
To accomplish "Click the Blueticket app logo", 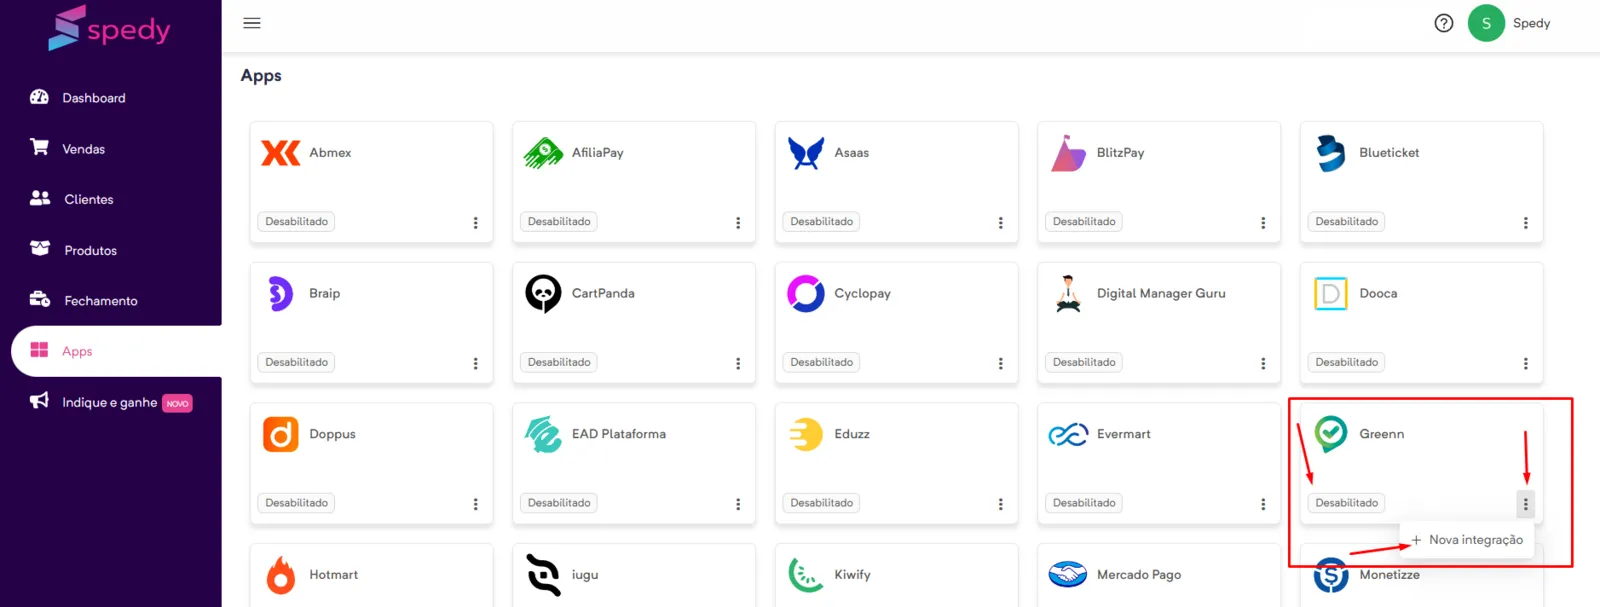I will (1331, 153).
